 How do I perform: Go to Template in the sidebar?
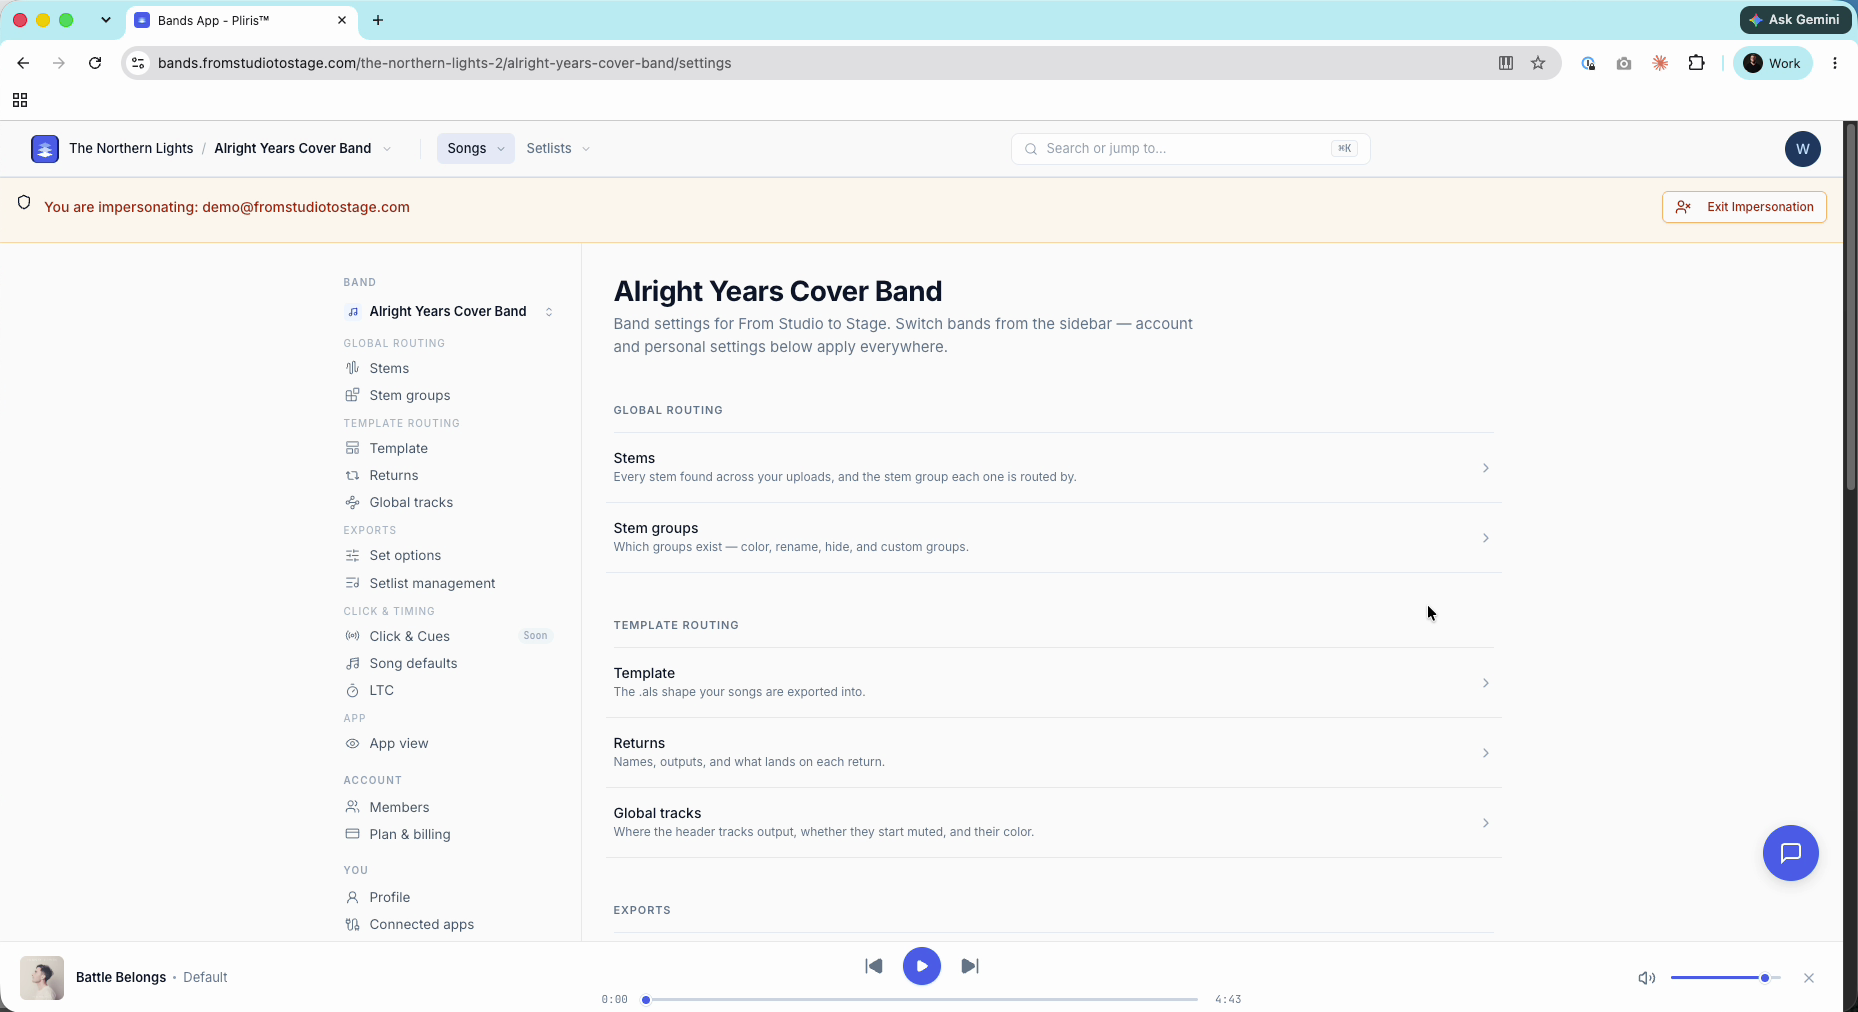pos(398,448)
